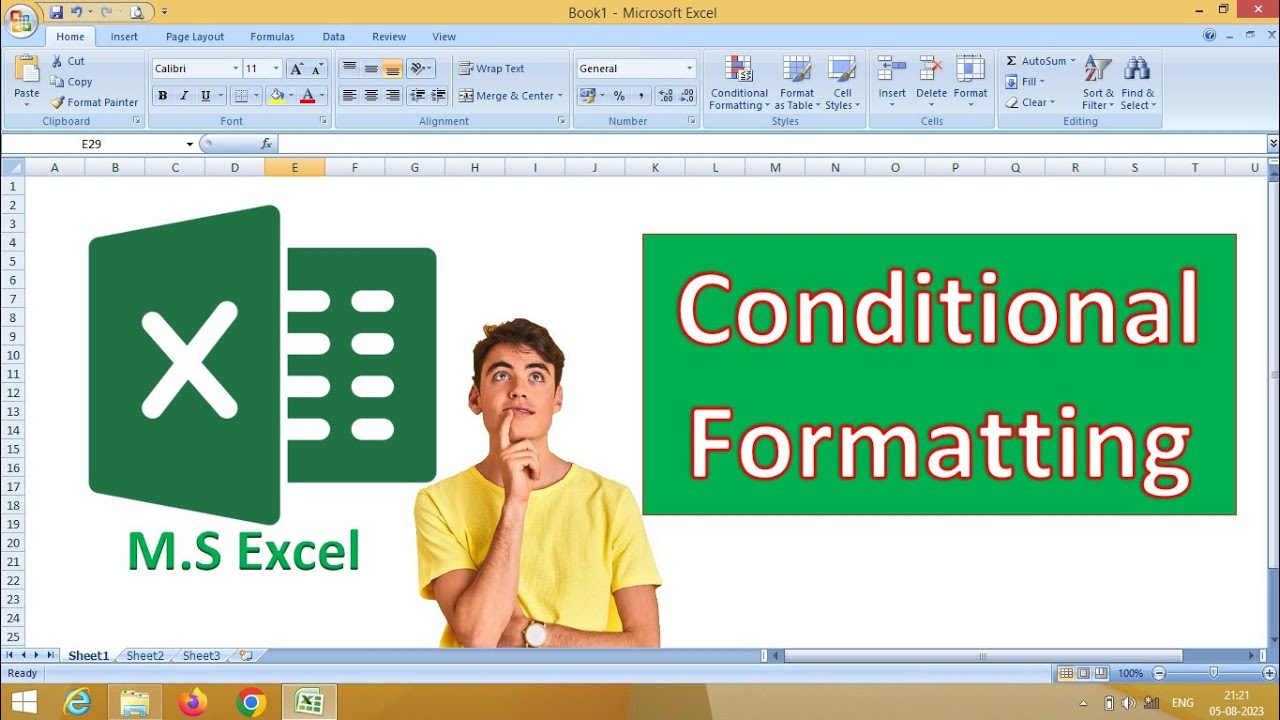Set Middle Align vertical alignment
The image size is (1280, 720).
[x=371, y=69]
